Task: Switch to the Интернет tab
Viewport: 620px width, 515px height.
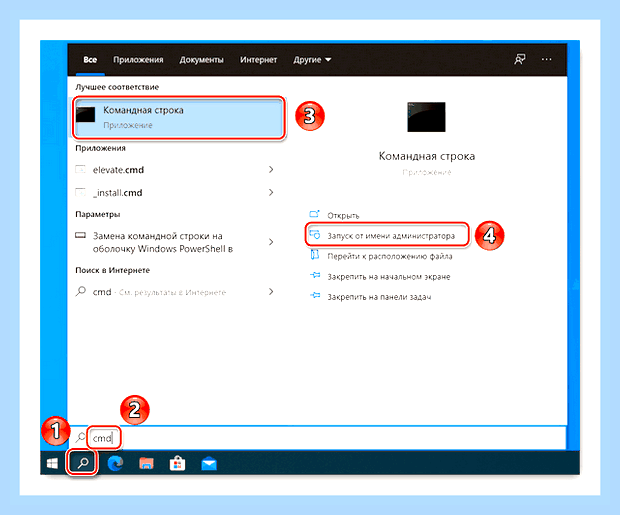Action: click(x=258, y=60)
